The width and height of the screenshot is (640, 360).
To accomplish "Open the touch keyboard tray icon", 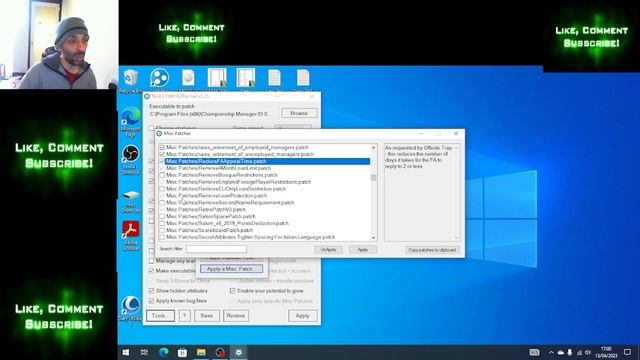I will pyautogui.click(x=534, y=352).
